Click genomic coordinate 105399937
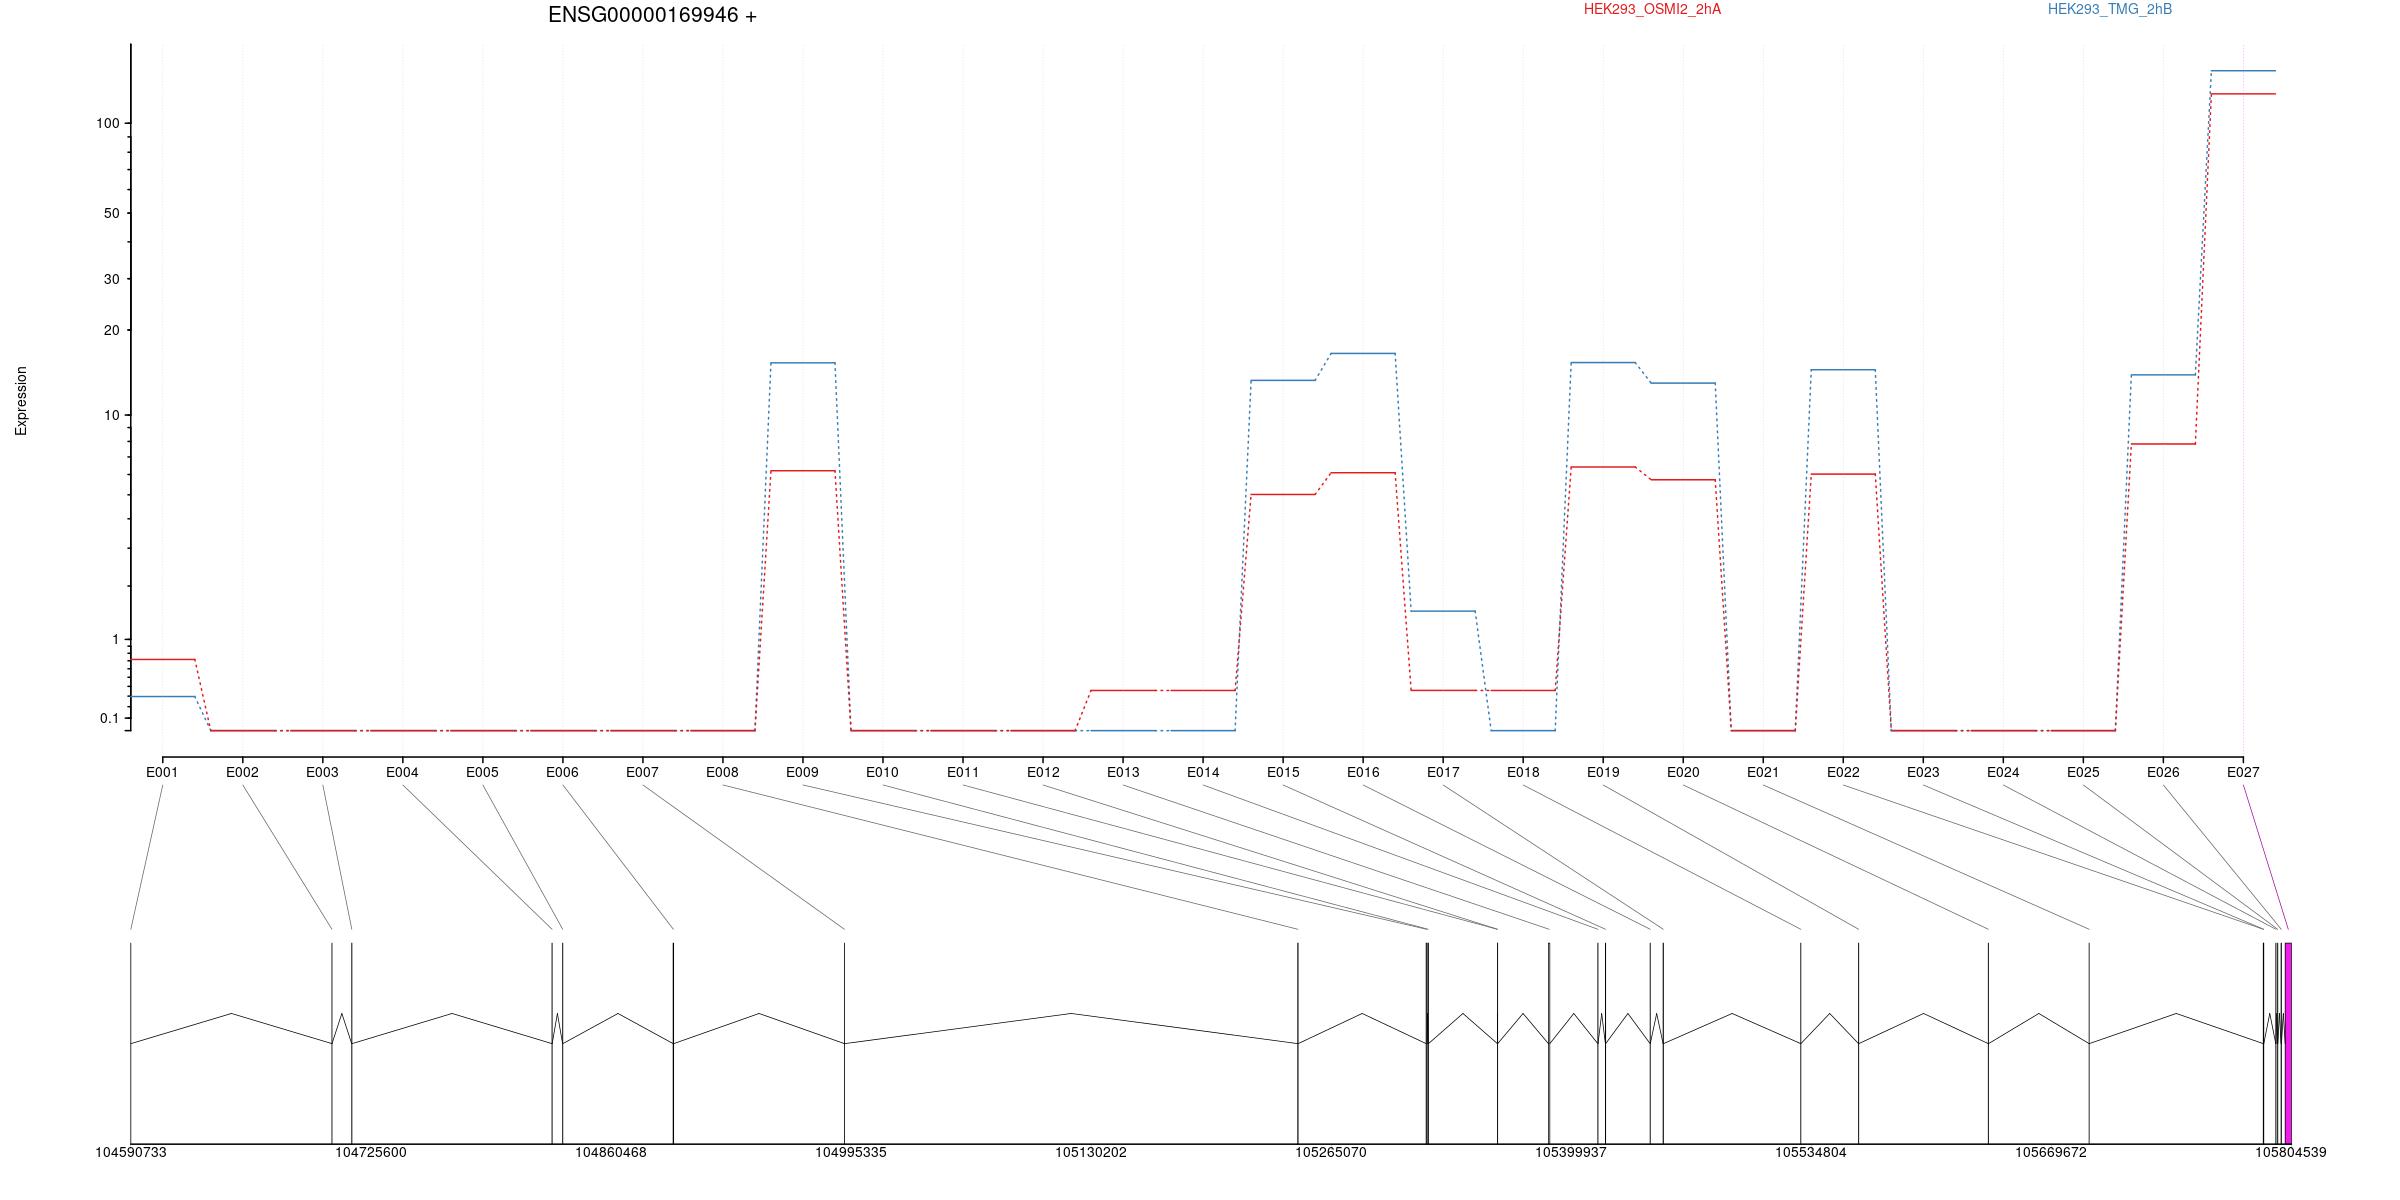The height and width of the screenshot is (1200, 2400). [1571, 1152]
